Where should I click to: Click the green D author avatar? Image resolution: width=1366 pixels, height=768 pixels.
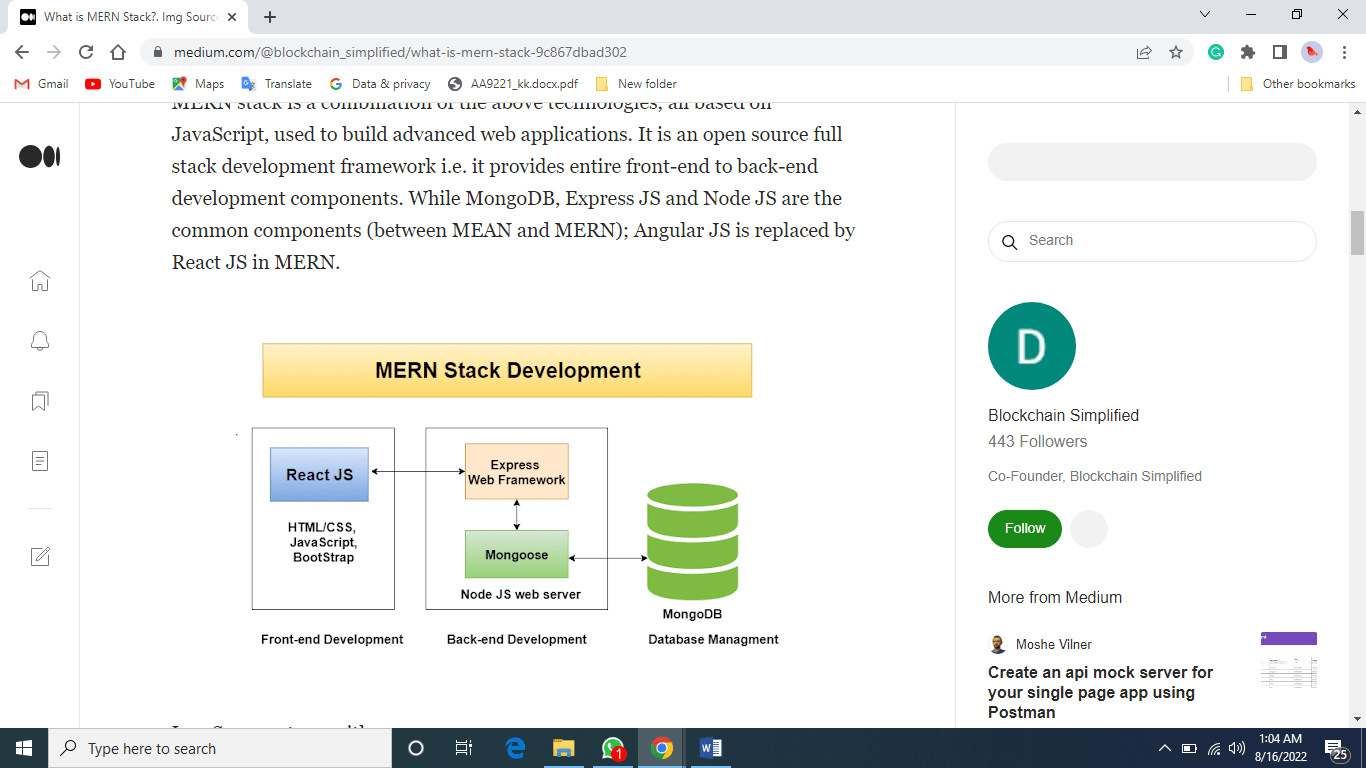tap(1032, 346)
